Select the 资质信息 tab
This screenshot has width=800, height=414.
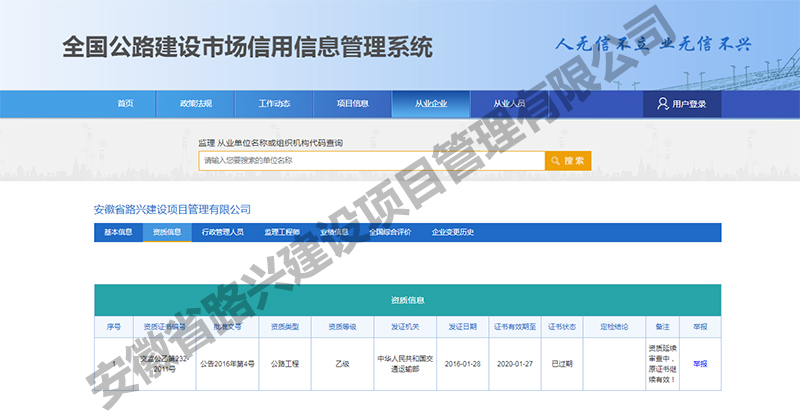pyautogui.click(x=166, y=232)
